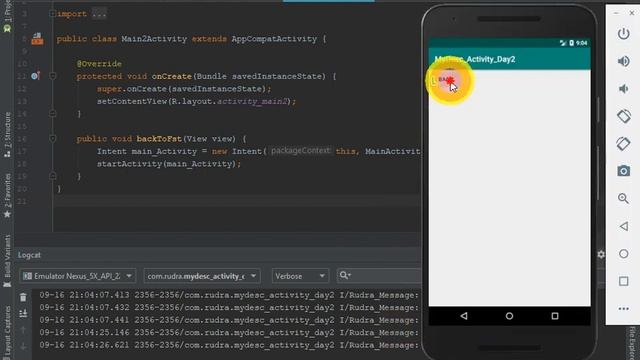Click the Main2Activity class name
The height and width of the screenshot is (360, 640).
tap(154, 39)
